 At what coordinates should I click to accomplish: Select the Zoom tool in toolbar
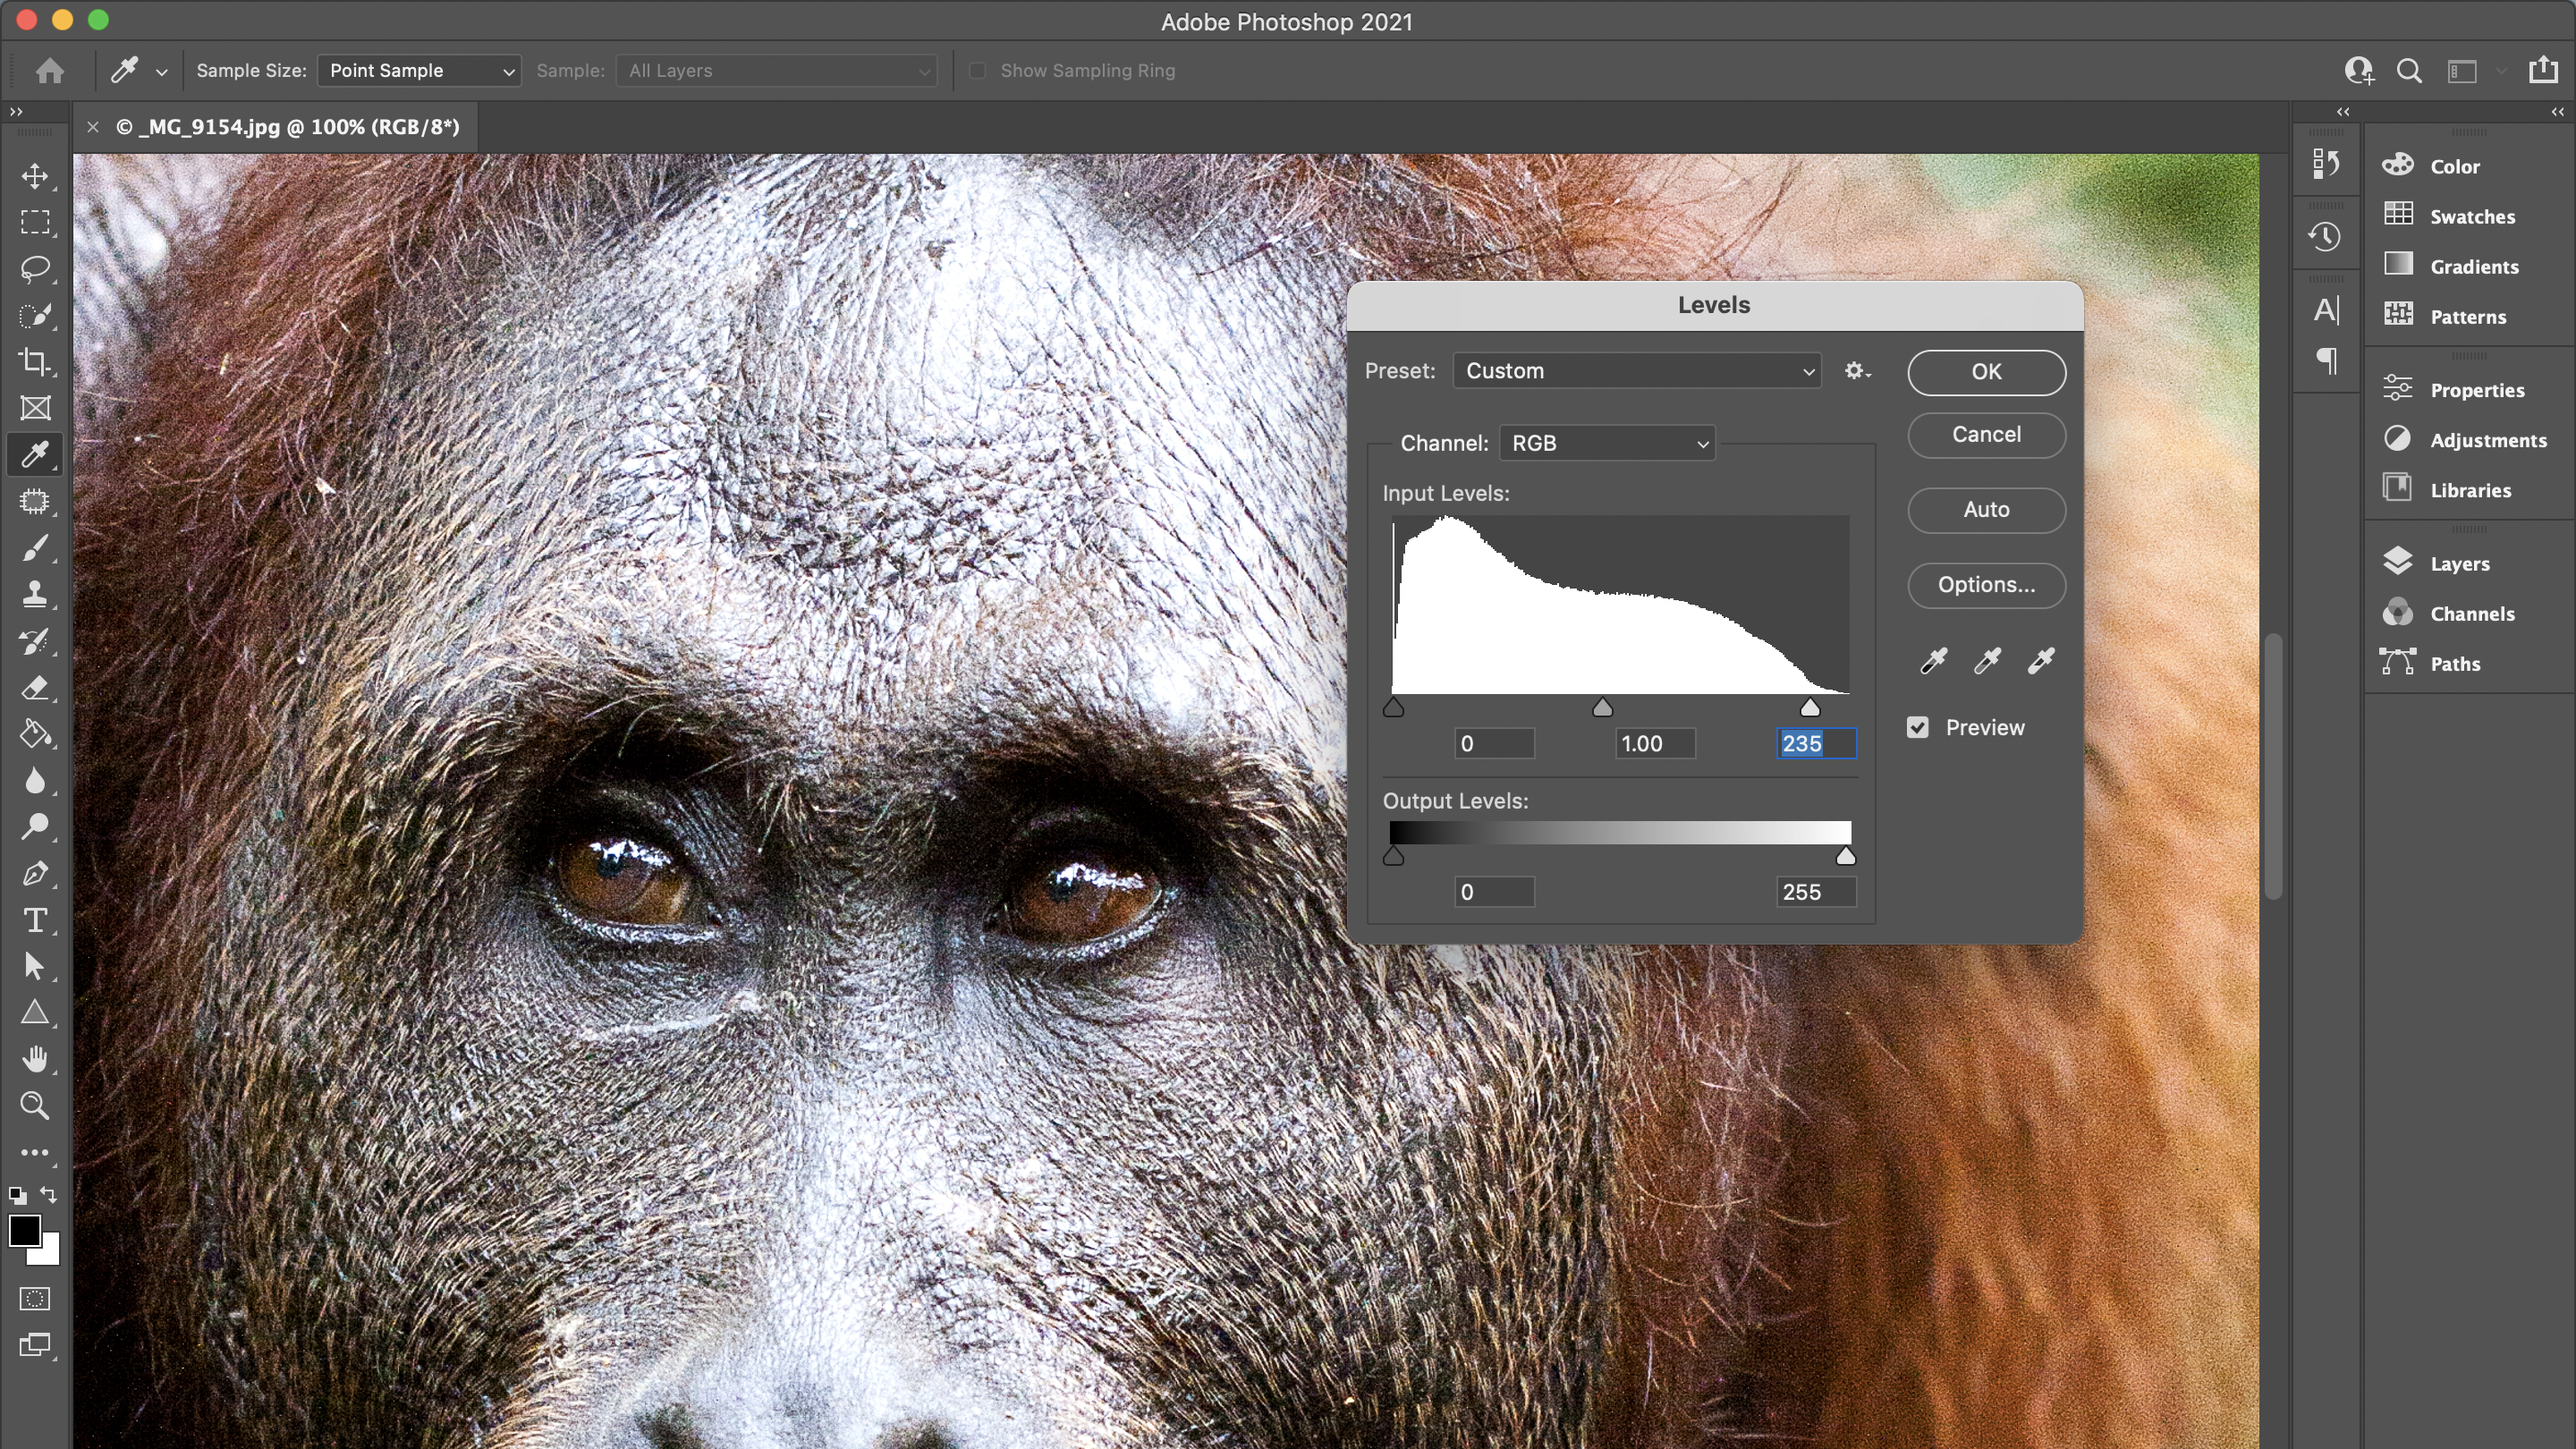click(36, 1106)
